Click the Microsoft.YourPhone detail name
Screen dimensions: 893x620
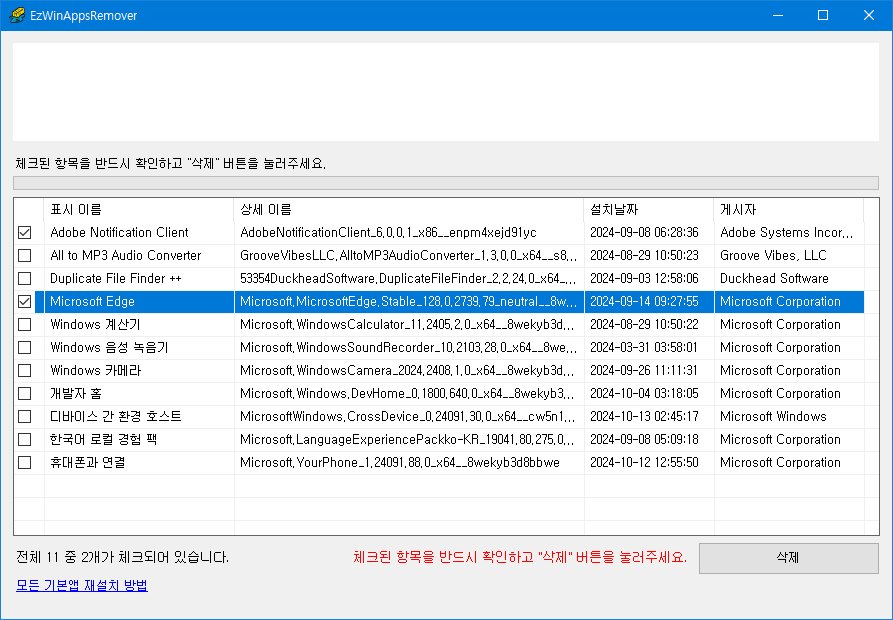[x=400, y=462]
